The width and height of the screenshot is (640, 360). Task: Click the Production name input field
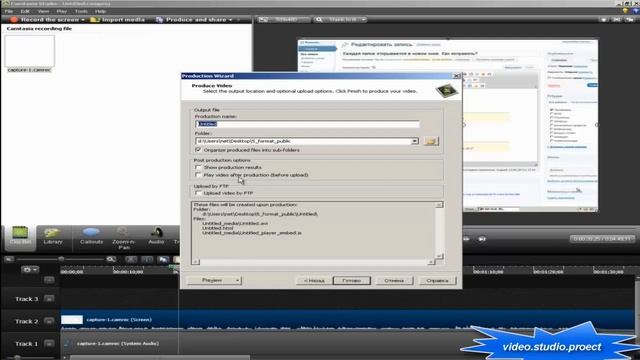coord(307,124)
